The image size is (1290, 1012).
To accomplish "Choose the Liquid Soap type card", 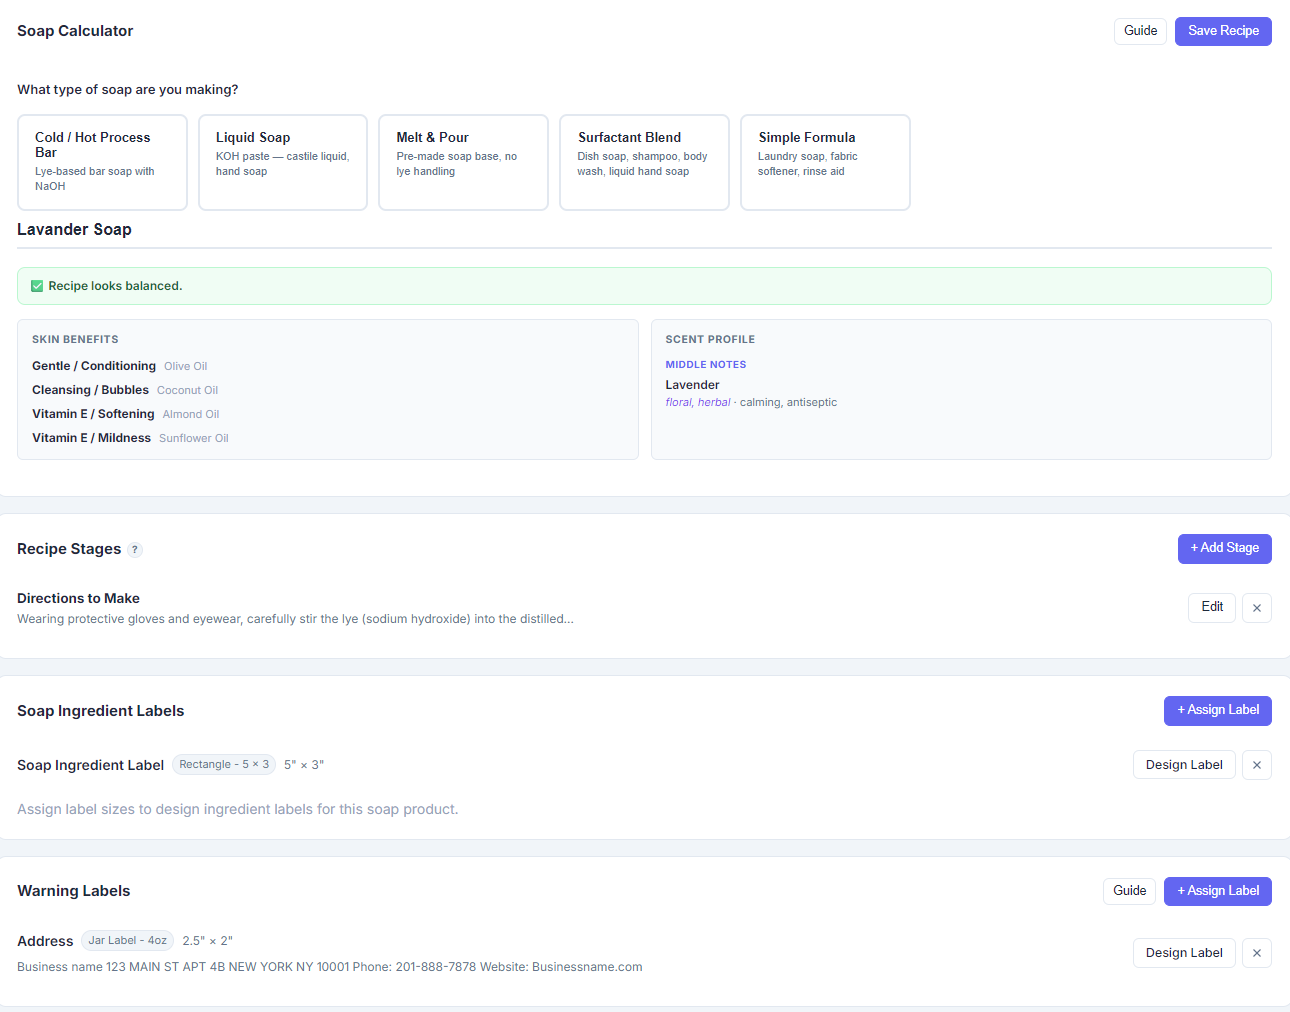I will click(283, 162).
